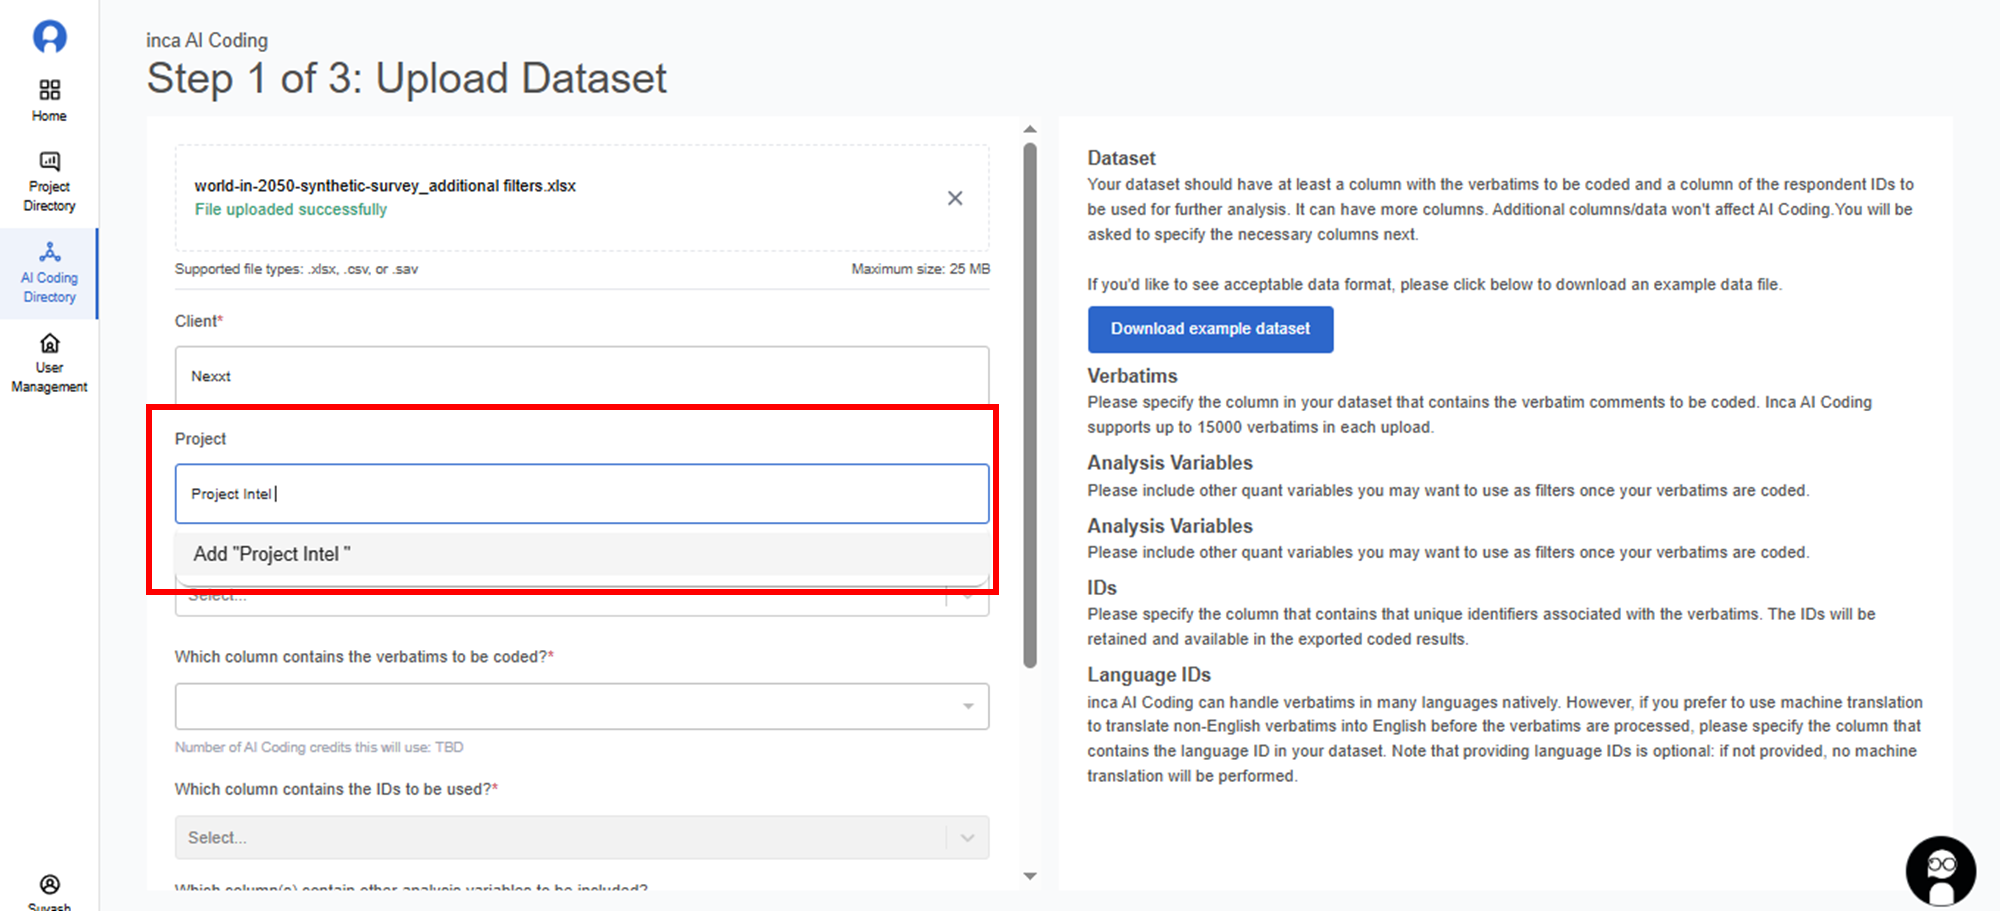
Task: Click the Step 1 of 3 heading
Action: tap(406, 79)
